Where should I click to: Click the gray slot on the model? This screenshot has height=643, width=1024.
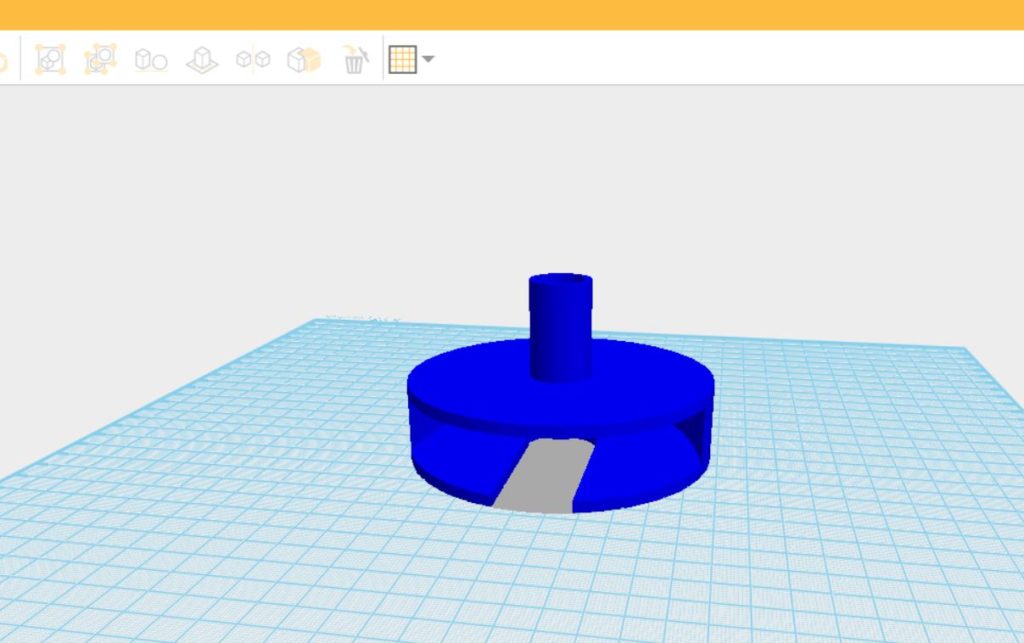pyautogui.click(x=544, y=475)
